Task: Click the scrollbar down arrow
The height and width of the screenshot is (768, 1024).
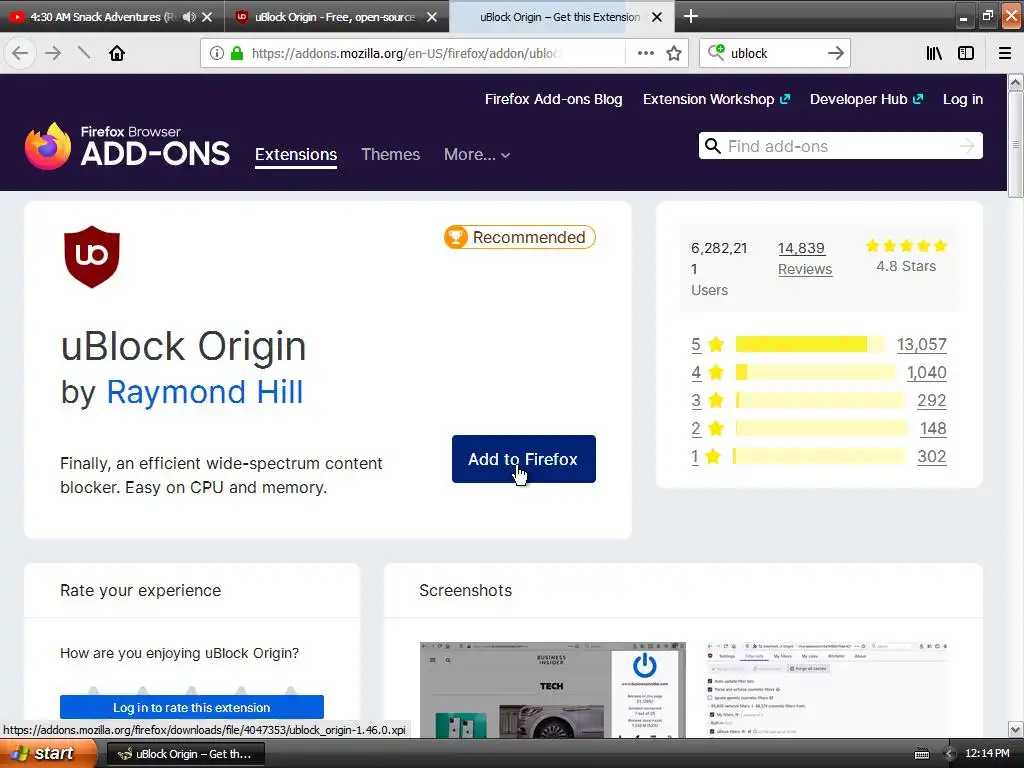Action: 1016,729
